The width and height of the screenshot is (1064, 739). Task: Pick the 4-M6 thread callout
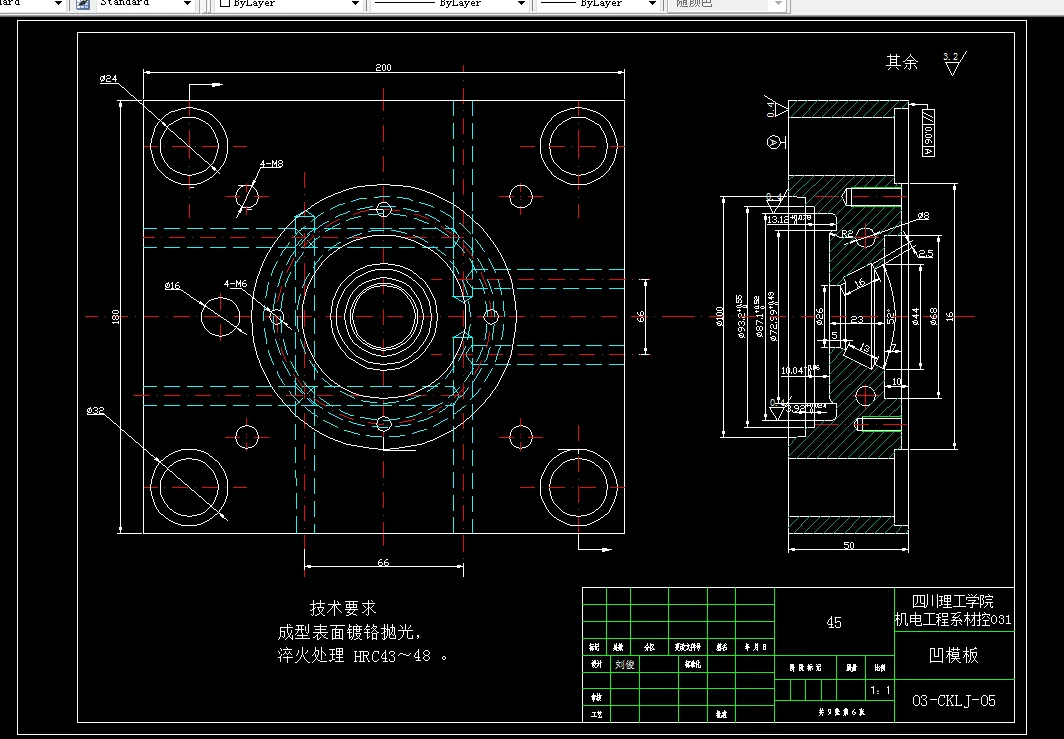click(x=236, y=284)
